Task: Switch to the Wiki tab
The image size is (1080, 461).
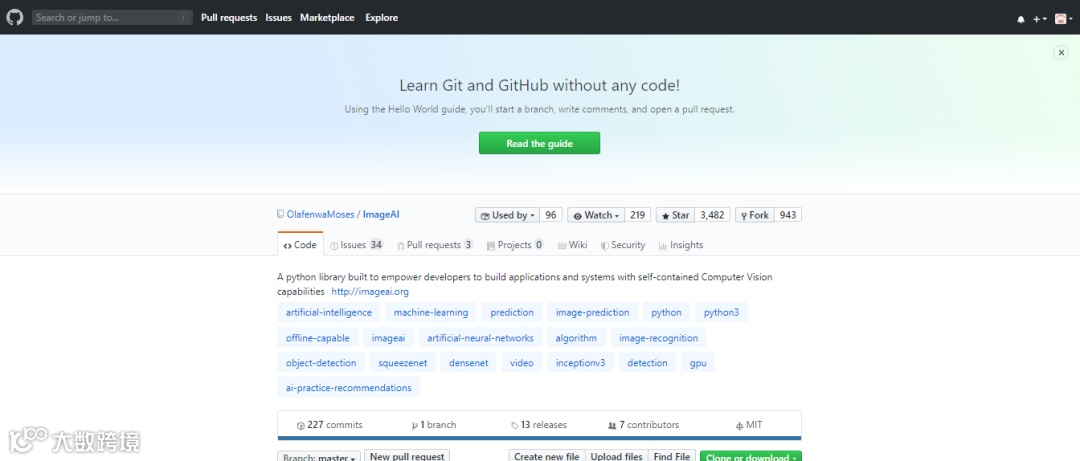Action: point(573,245)
